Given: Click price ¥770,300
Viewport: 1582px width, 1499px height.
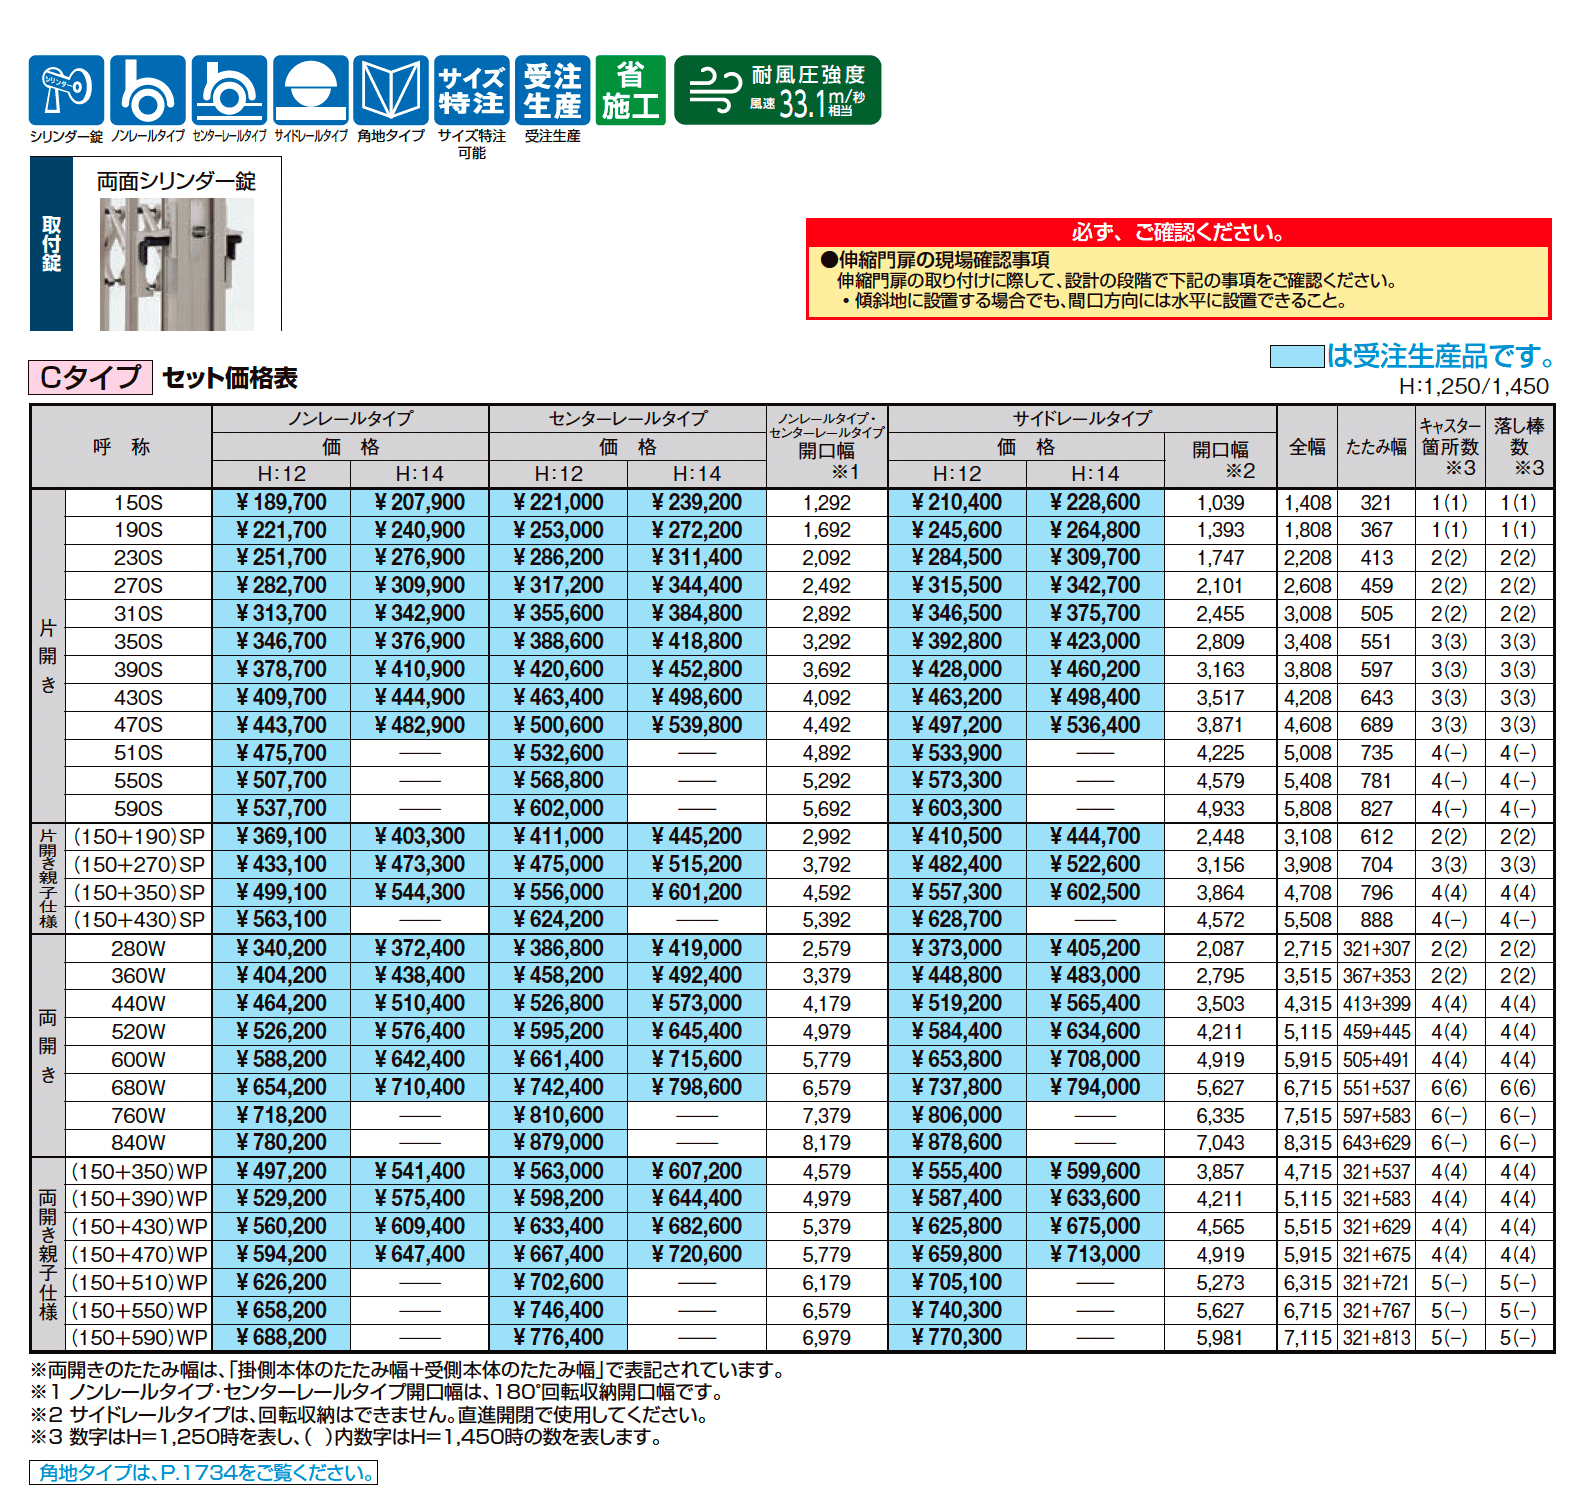Looking at the screenshot, I should pos(957,1338).
